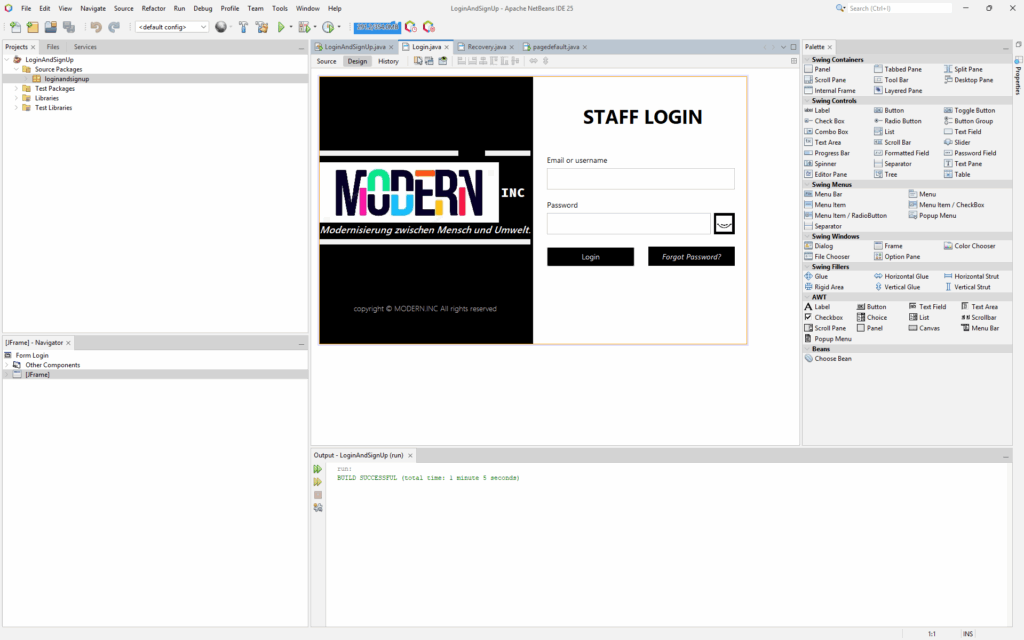Select the [JFrame] node in Navigator
The image size is (1024, 640).
tap(37, 375)
